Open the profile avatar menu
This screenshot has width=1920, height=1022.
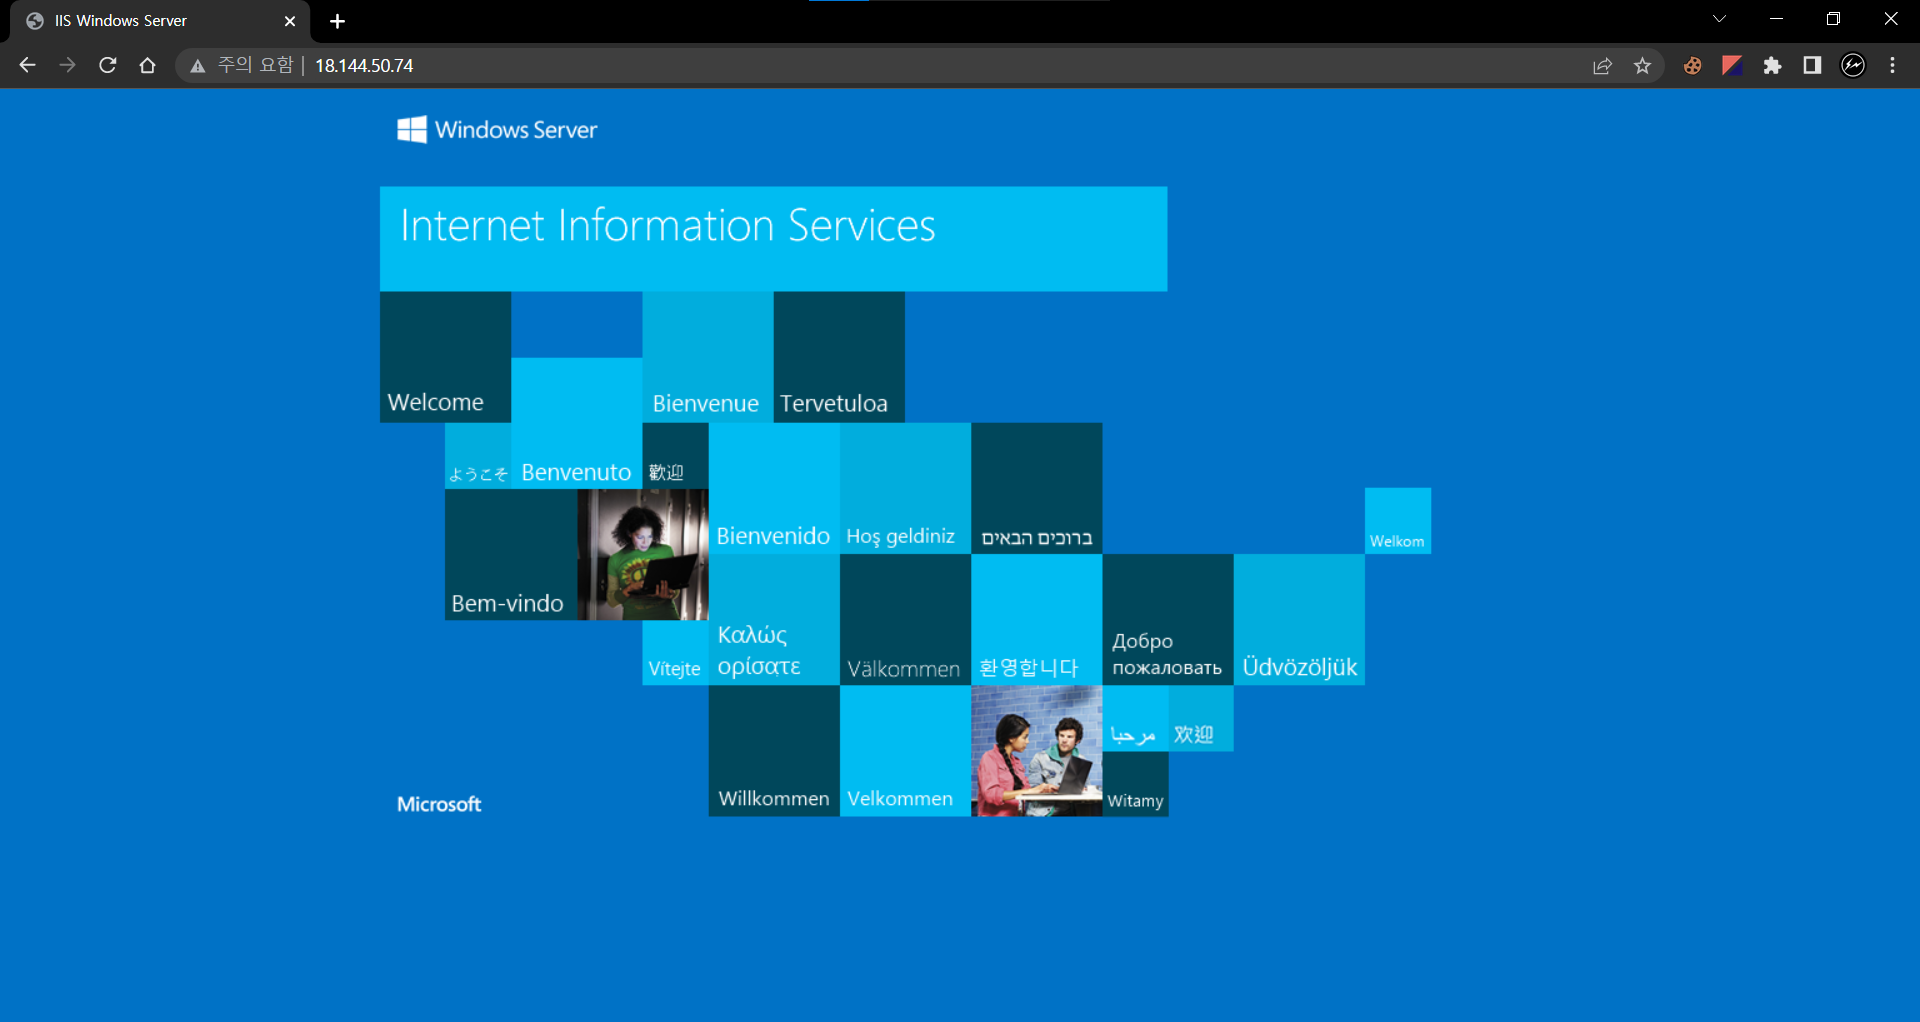1853,66
